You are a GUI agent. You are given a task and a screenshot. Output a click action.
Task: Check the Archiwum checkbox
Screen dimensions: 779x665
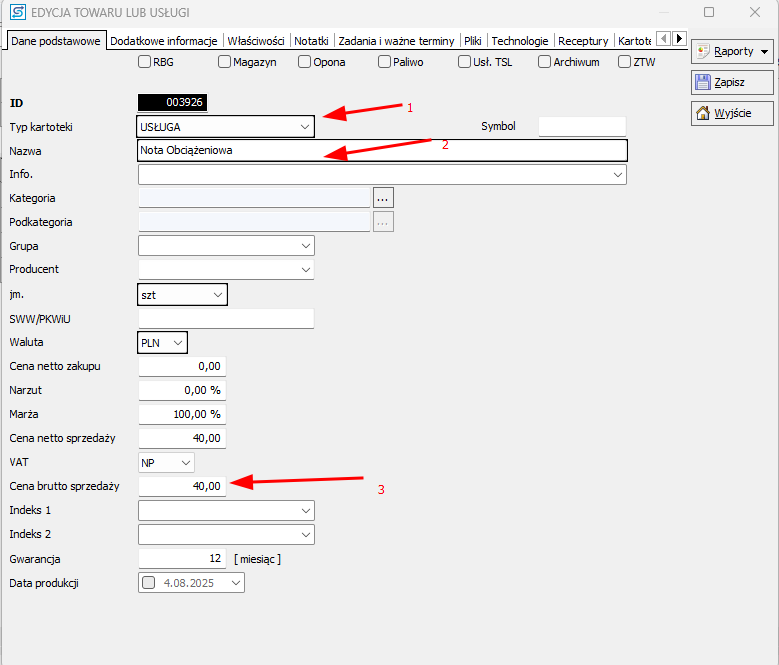click(x=545, y=62)
